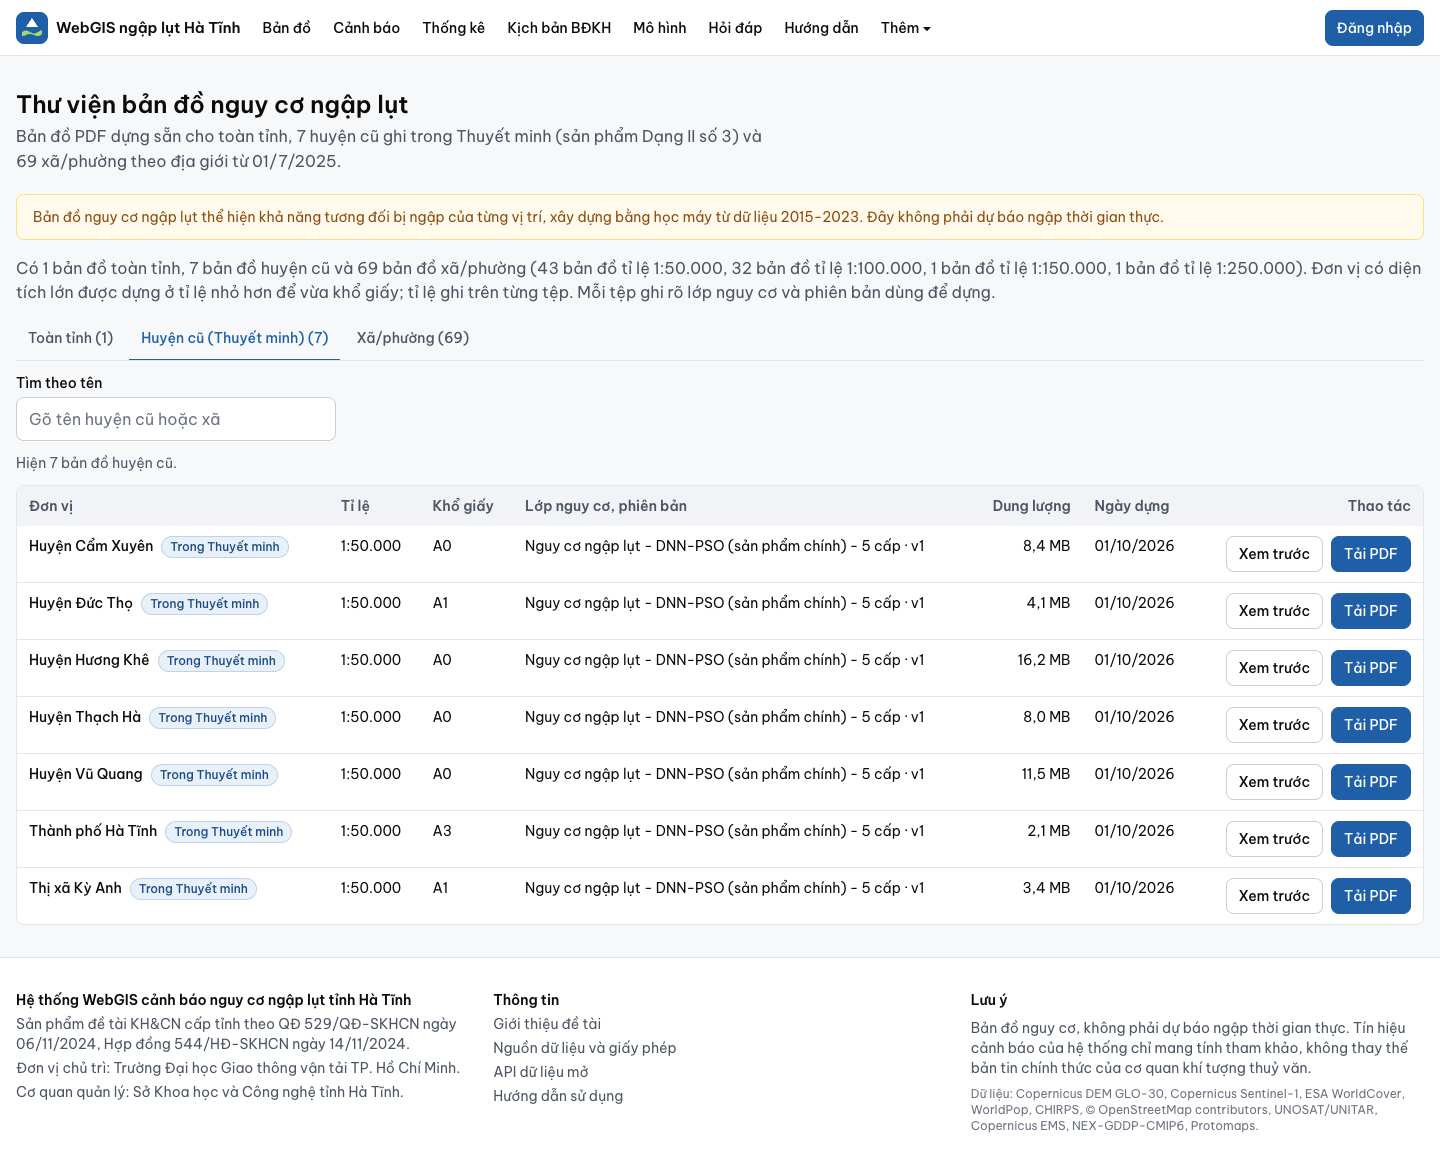Download PDF for Huyện Vũ Quang
The image size is (1440, 1166).
coord(1370,782)
